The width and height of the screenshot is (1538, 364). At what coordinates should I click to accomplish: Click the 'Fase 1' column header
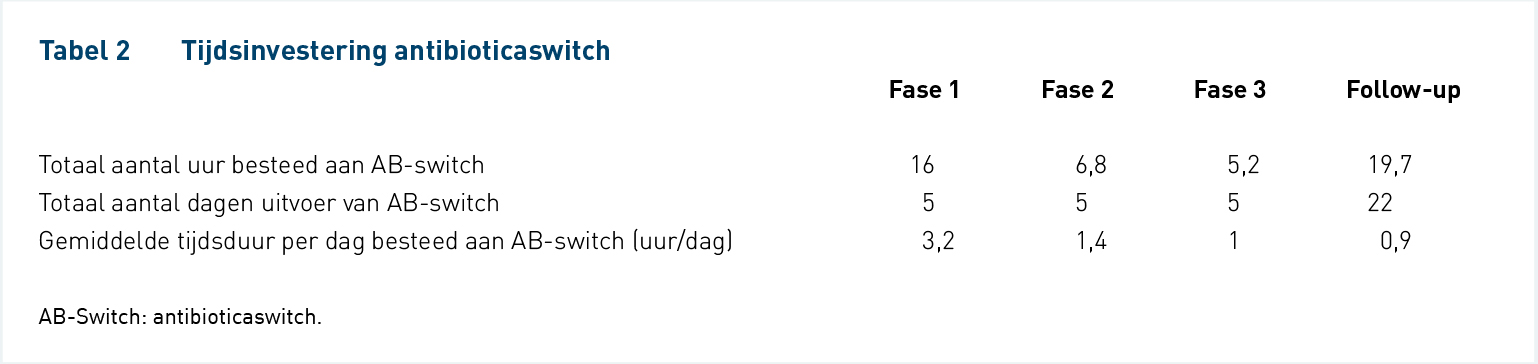[924, 90]
